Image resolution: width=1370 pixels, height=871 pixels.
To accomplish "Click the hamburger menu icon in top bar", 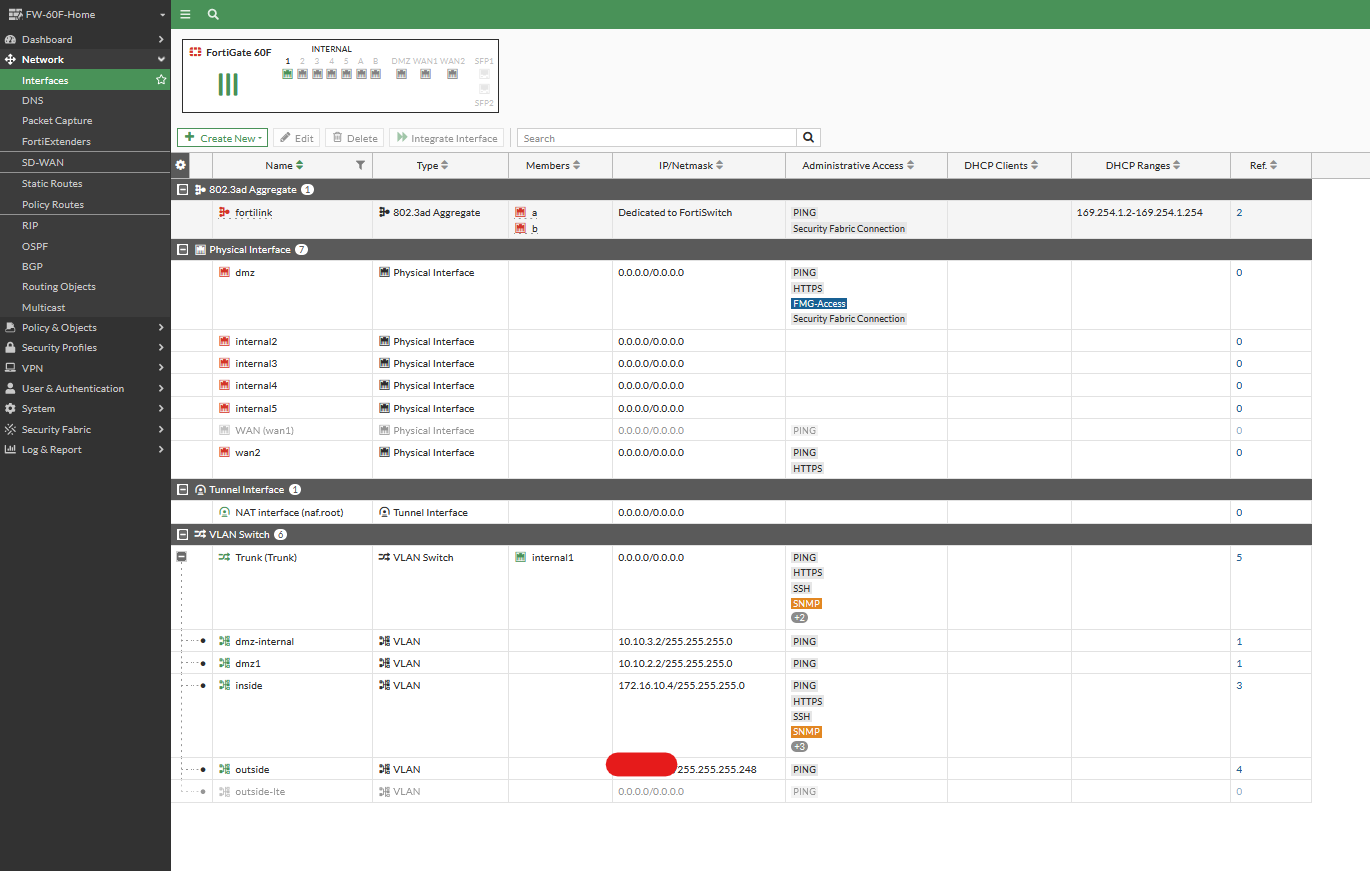I will coord(185,15).
